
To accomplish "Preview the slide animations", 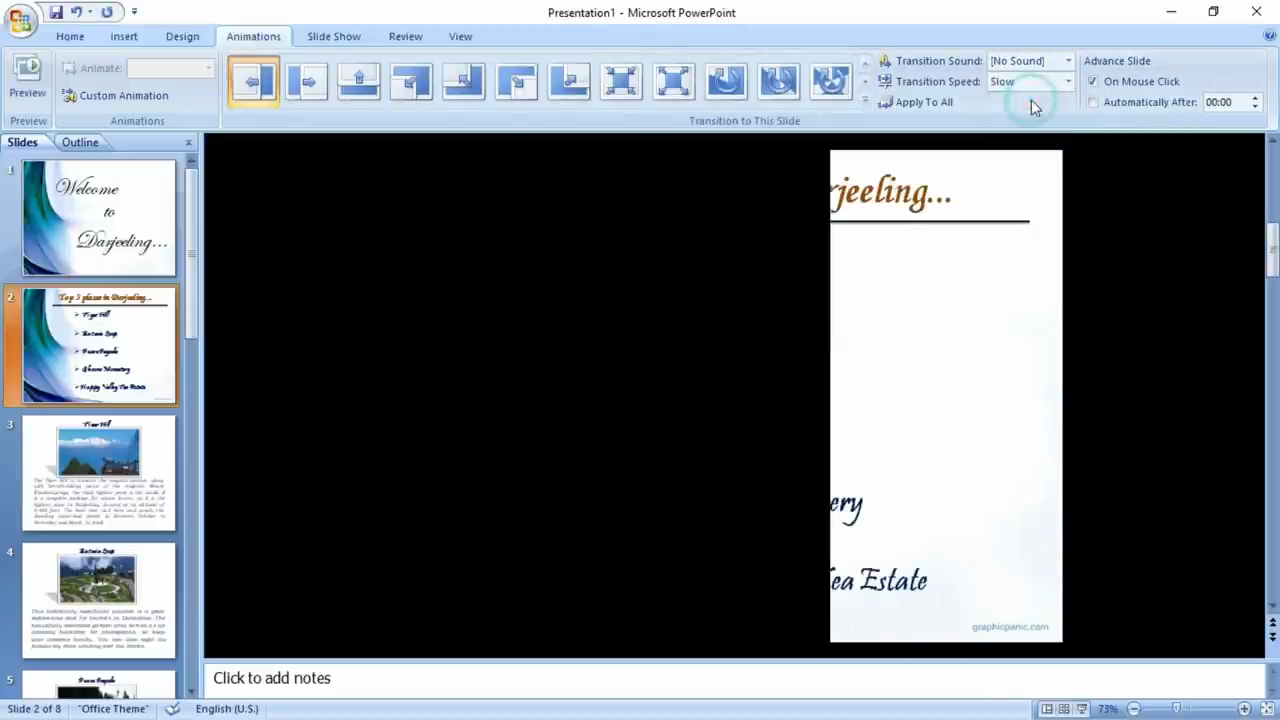I will [x=27, y=78].
